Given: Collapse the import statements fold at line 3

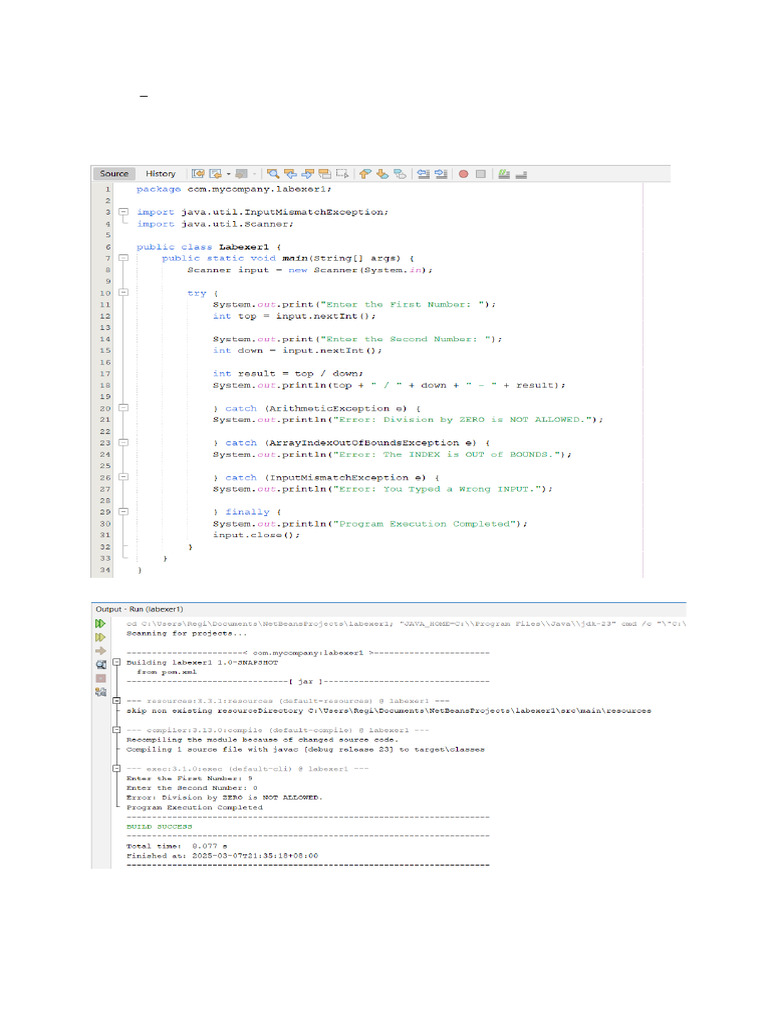Looking at the screenshot, I should coord(122,212).
